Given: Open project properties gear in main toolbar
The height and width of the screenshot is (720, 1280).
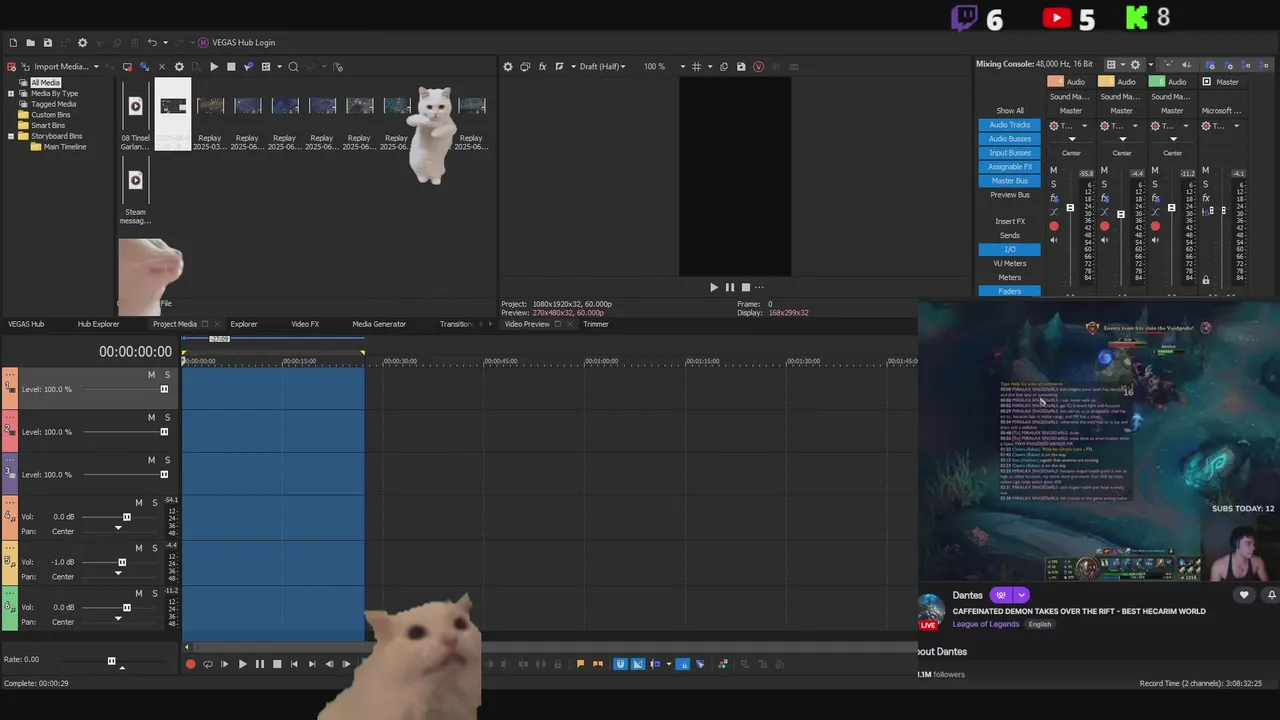Looking at the screenshot, I should tap(83, 43).
